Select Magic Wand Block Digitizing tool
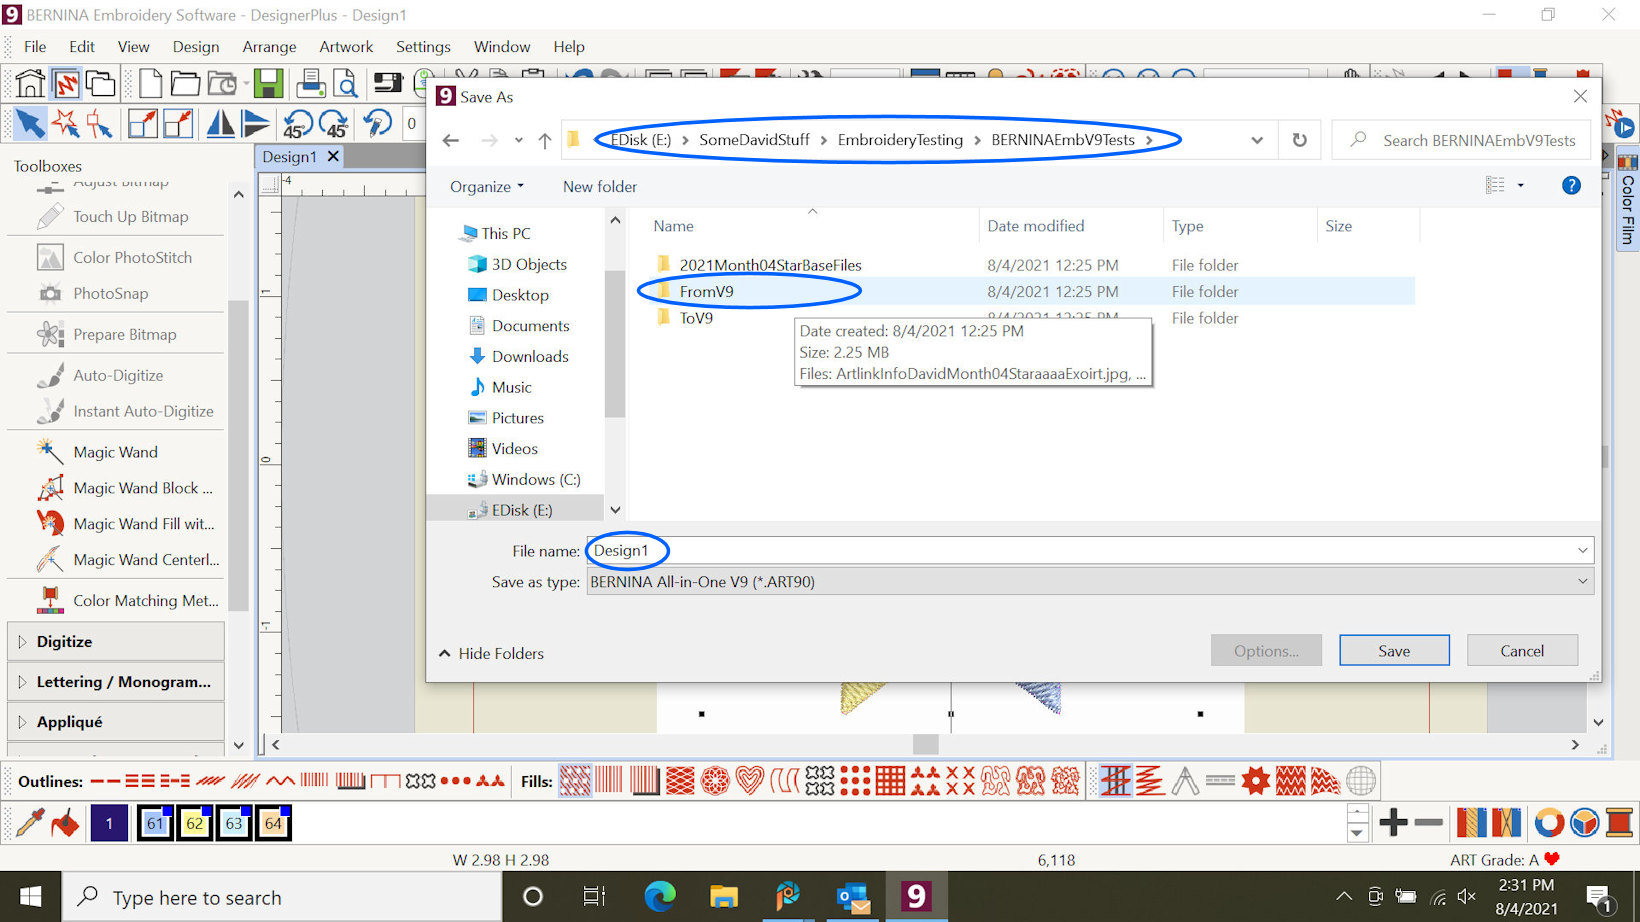 pos(142,488)
